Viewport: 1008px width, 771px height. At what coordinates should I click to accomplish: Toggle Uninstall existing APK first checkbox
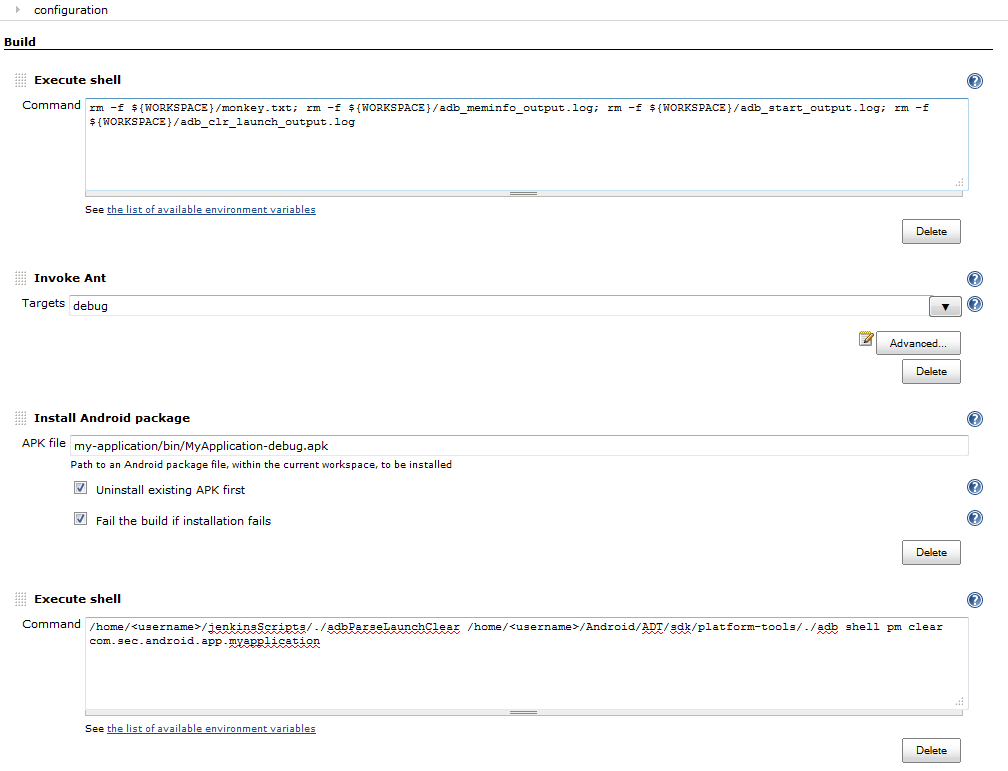80,487
